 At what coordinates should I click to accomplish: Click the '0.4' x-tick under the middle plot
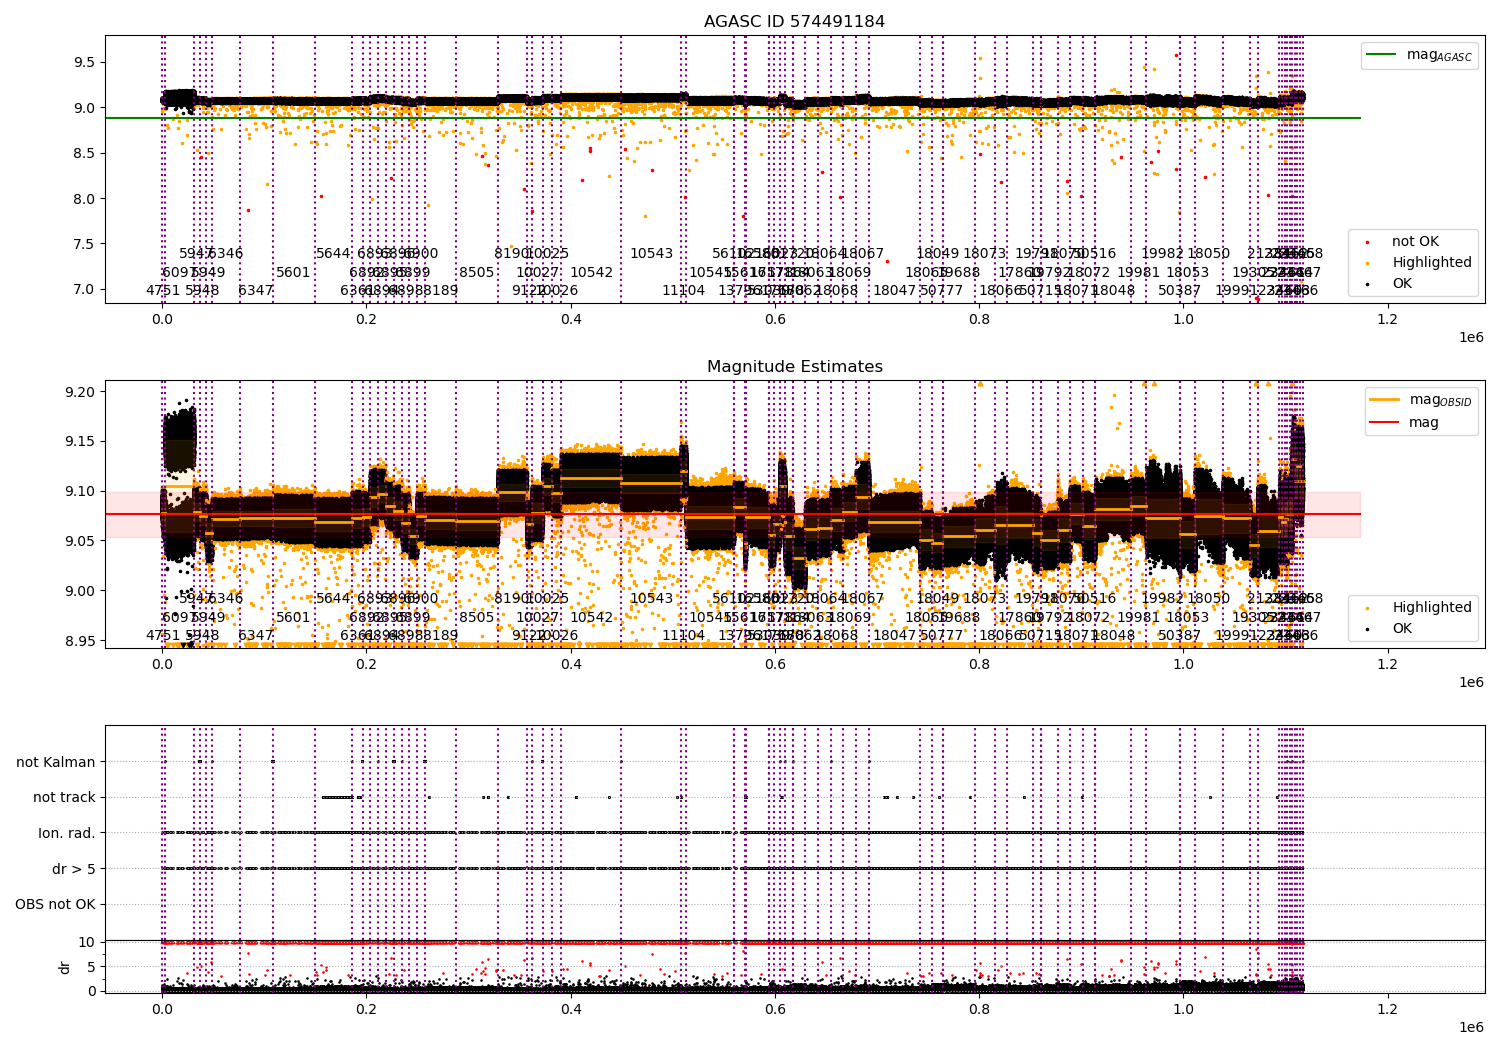coord(571,664)
